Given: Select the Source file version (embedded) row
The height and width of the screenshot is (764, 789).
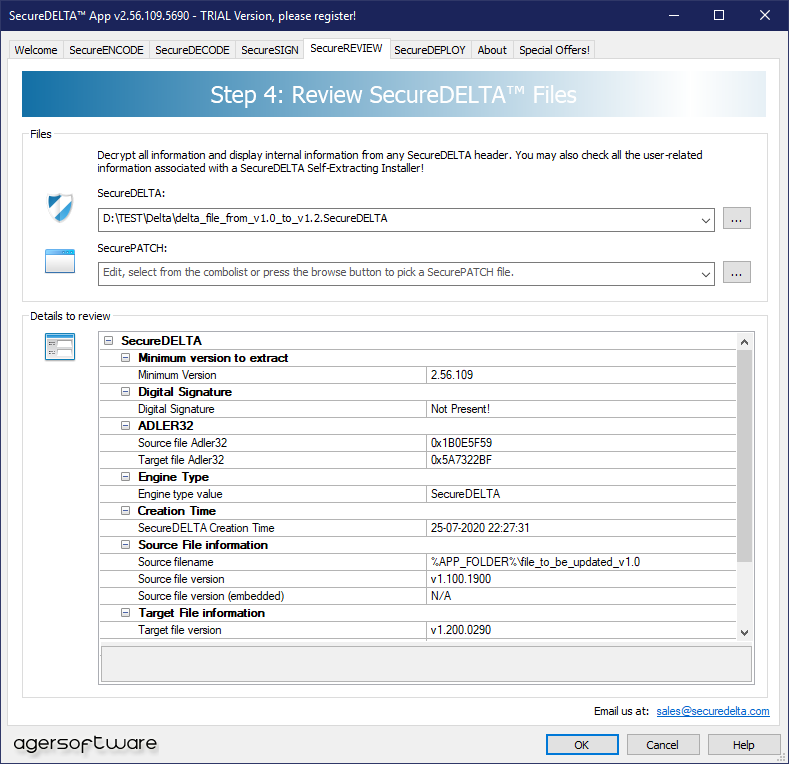Looking at the screenshot, I should tap(418, 596).
